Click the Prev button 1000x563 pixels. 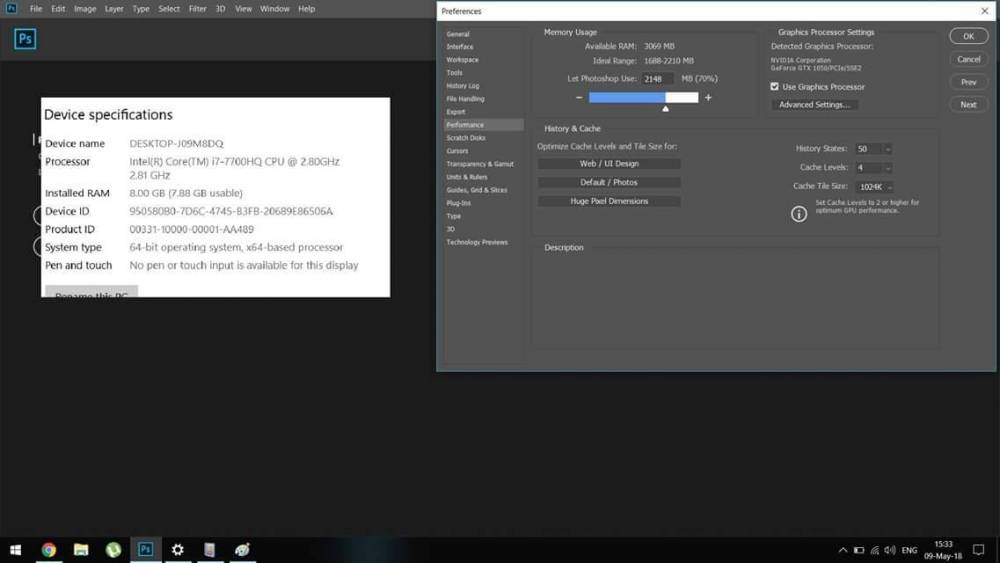click(968, 82)
